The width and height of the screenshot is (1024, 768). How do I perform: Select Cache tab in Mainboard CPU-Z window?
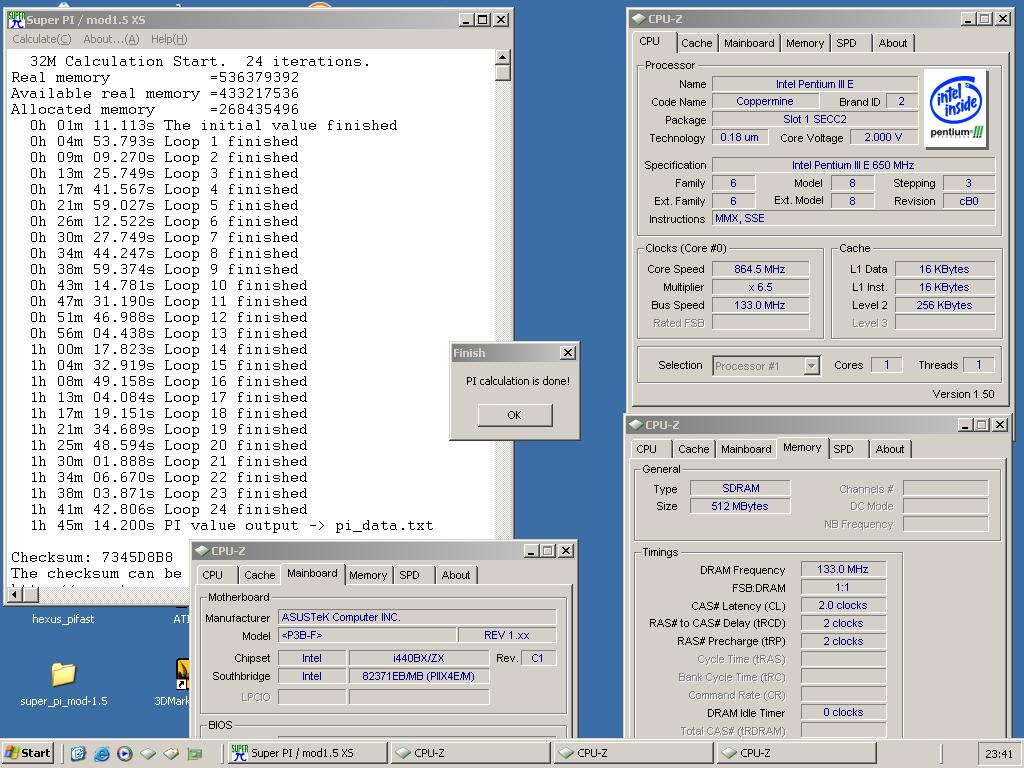tap(259, 575)
